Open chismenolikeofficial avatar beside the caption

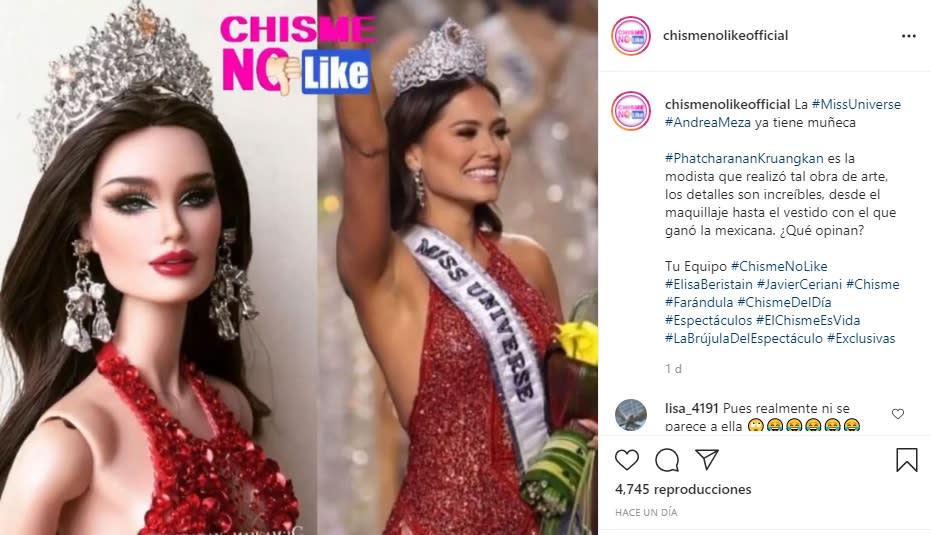tap(631, 110)
